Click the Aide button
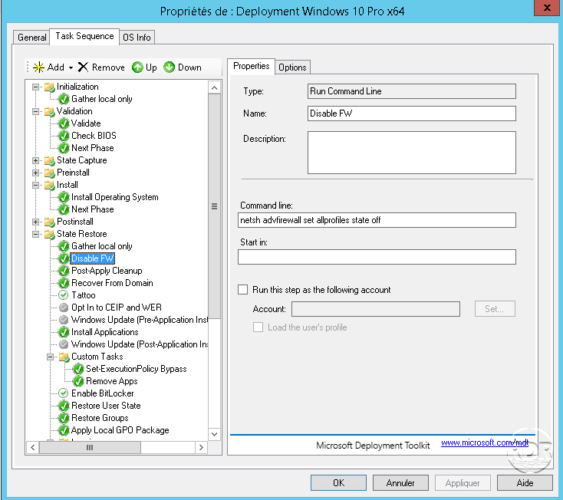563x500 pixels. click(525, 483)
